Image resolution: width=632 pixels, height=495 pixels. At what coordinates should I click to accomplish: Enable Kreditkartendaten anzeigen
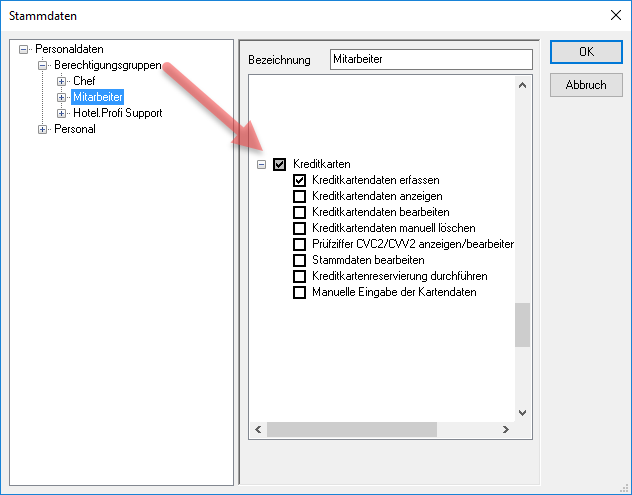pyautogui.click(x=299, y=196)
